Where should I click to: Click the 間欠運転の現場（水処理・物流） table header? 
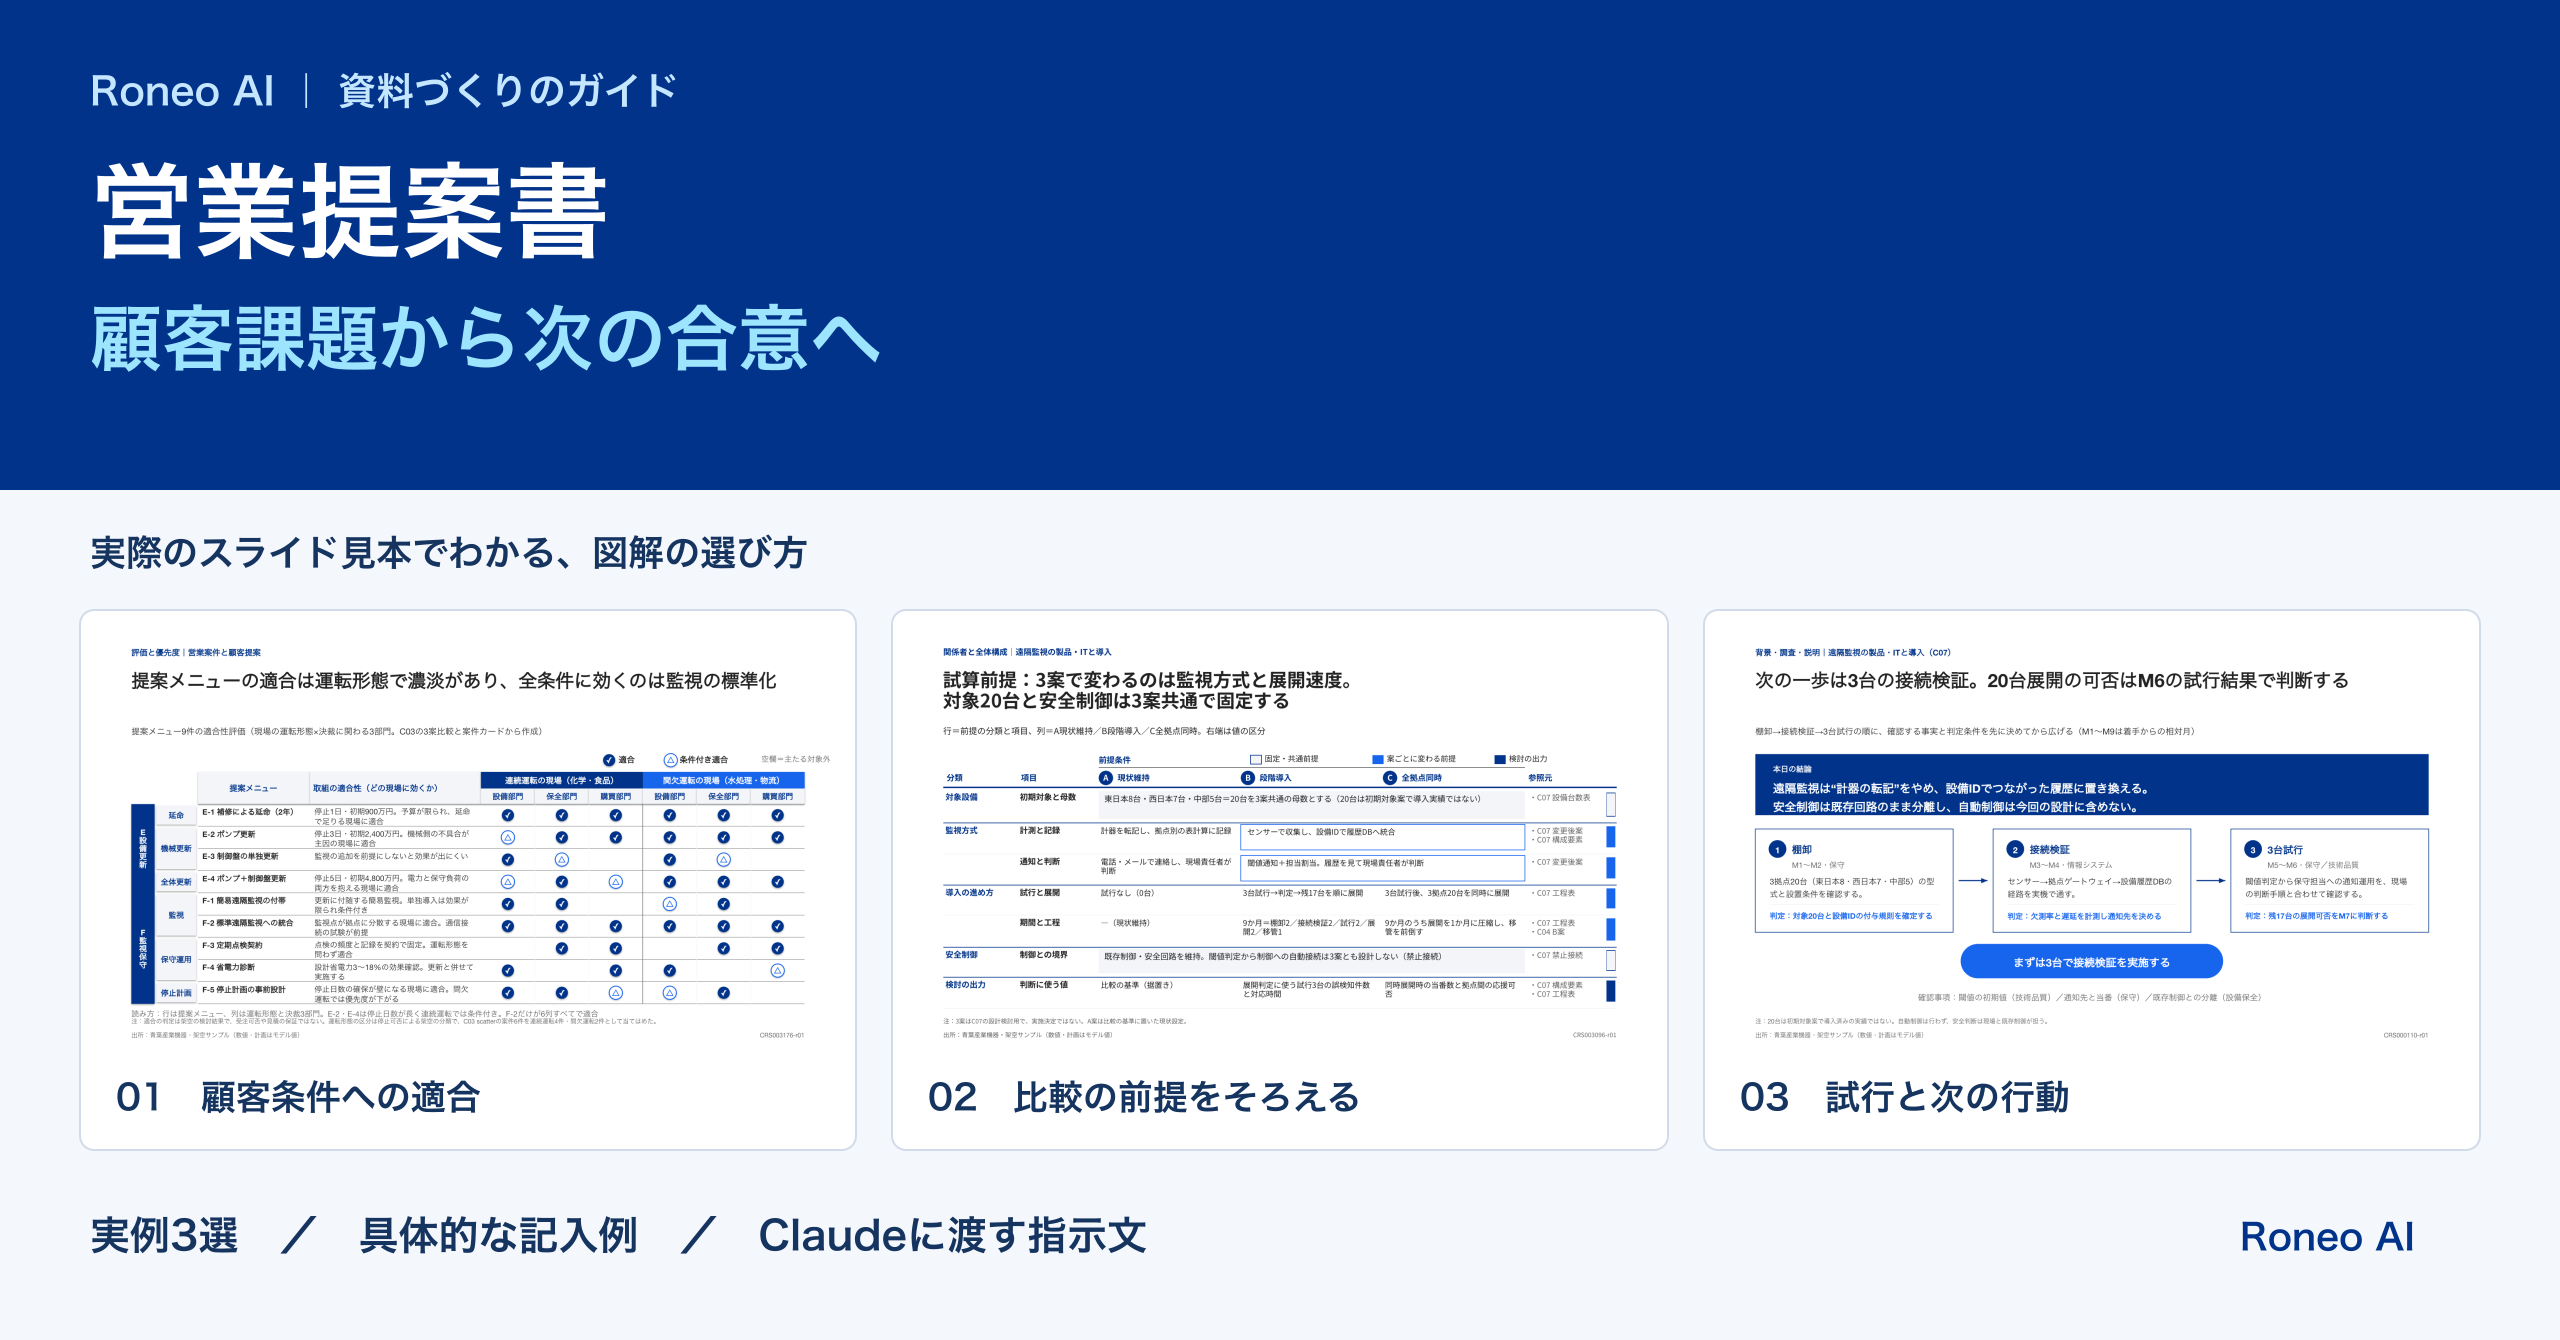723,780
